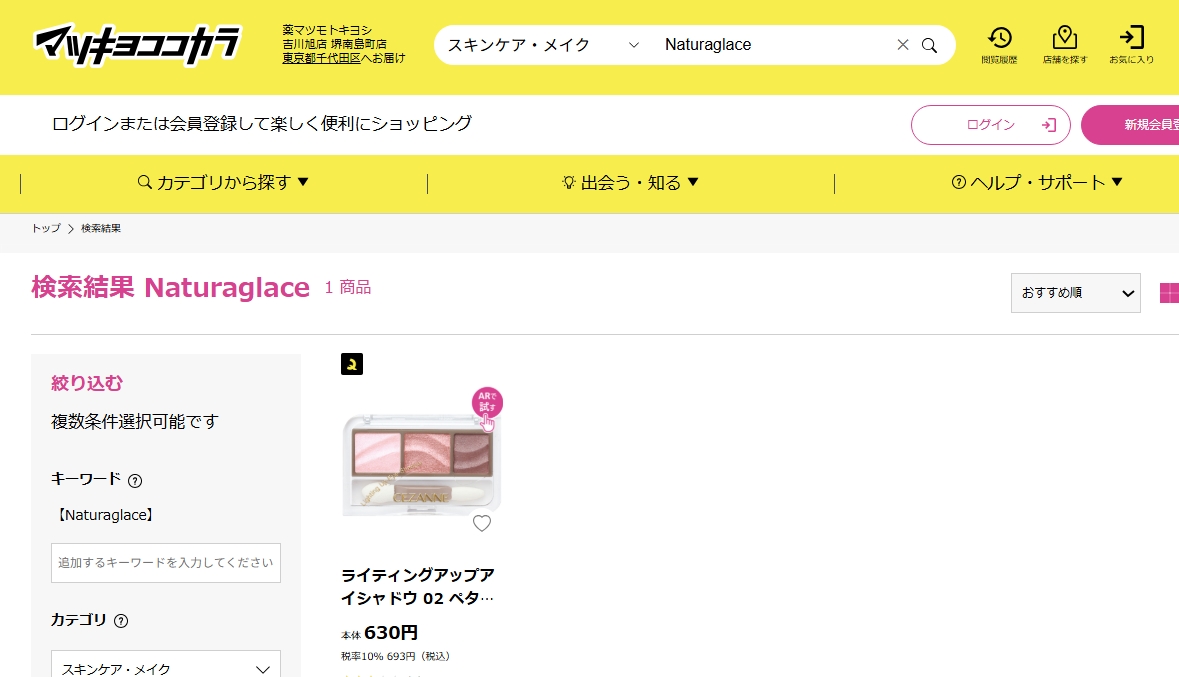Click the black badge icon above product
Viewport: 1179px width, 677px height.
pos(352,364)
